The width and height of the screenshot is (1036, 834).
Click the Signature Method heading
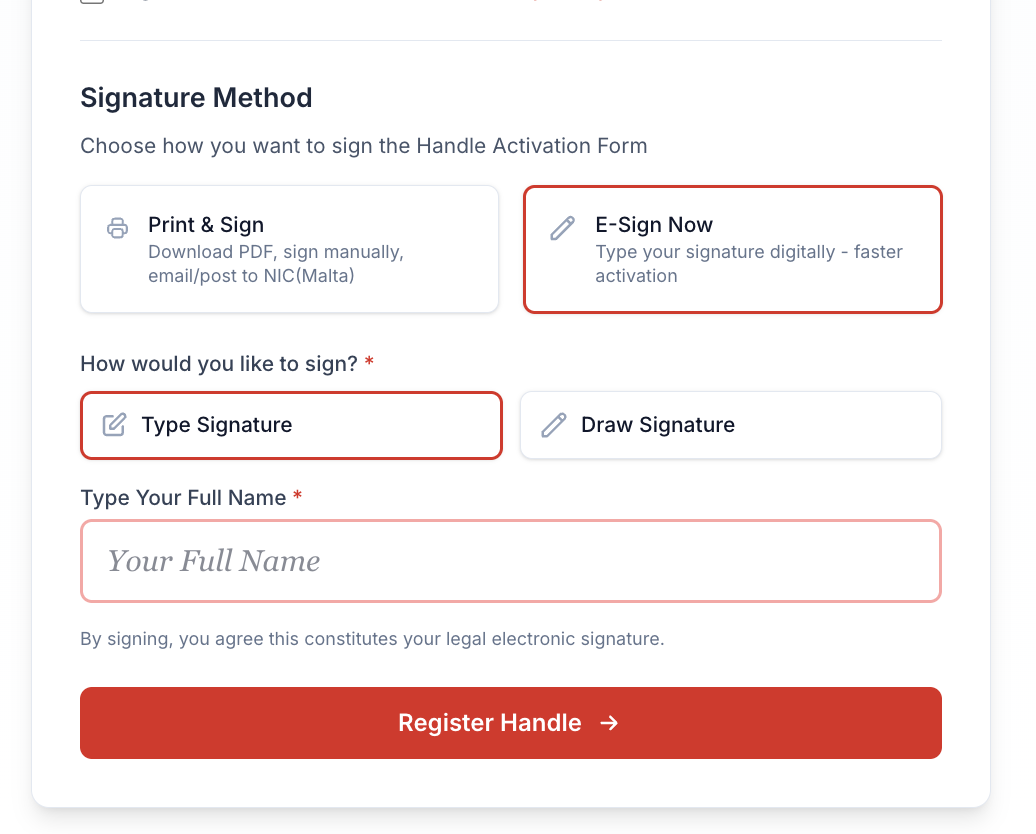[196, 97]
